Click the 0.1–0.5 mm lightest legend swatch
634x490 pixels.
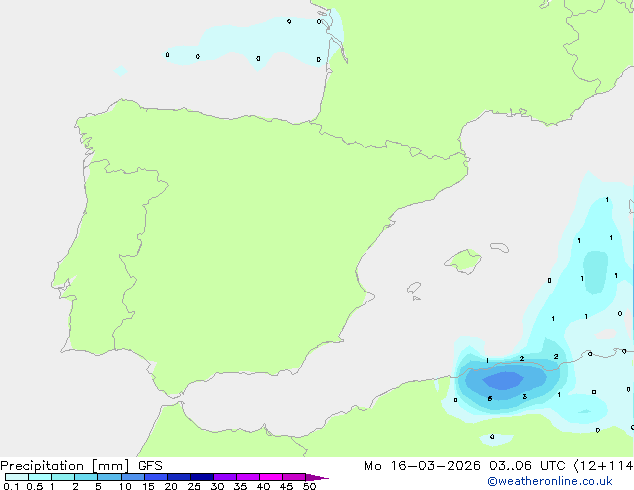(17, 477)
